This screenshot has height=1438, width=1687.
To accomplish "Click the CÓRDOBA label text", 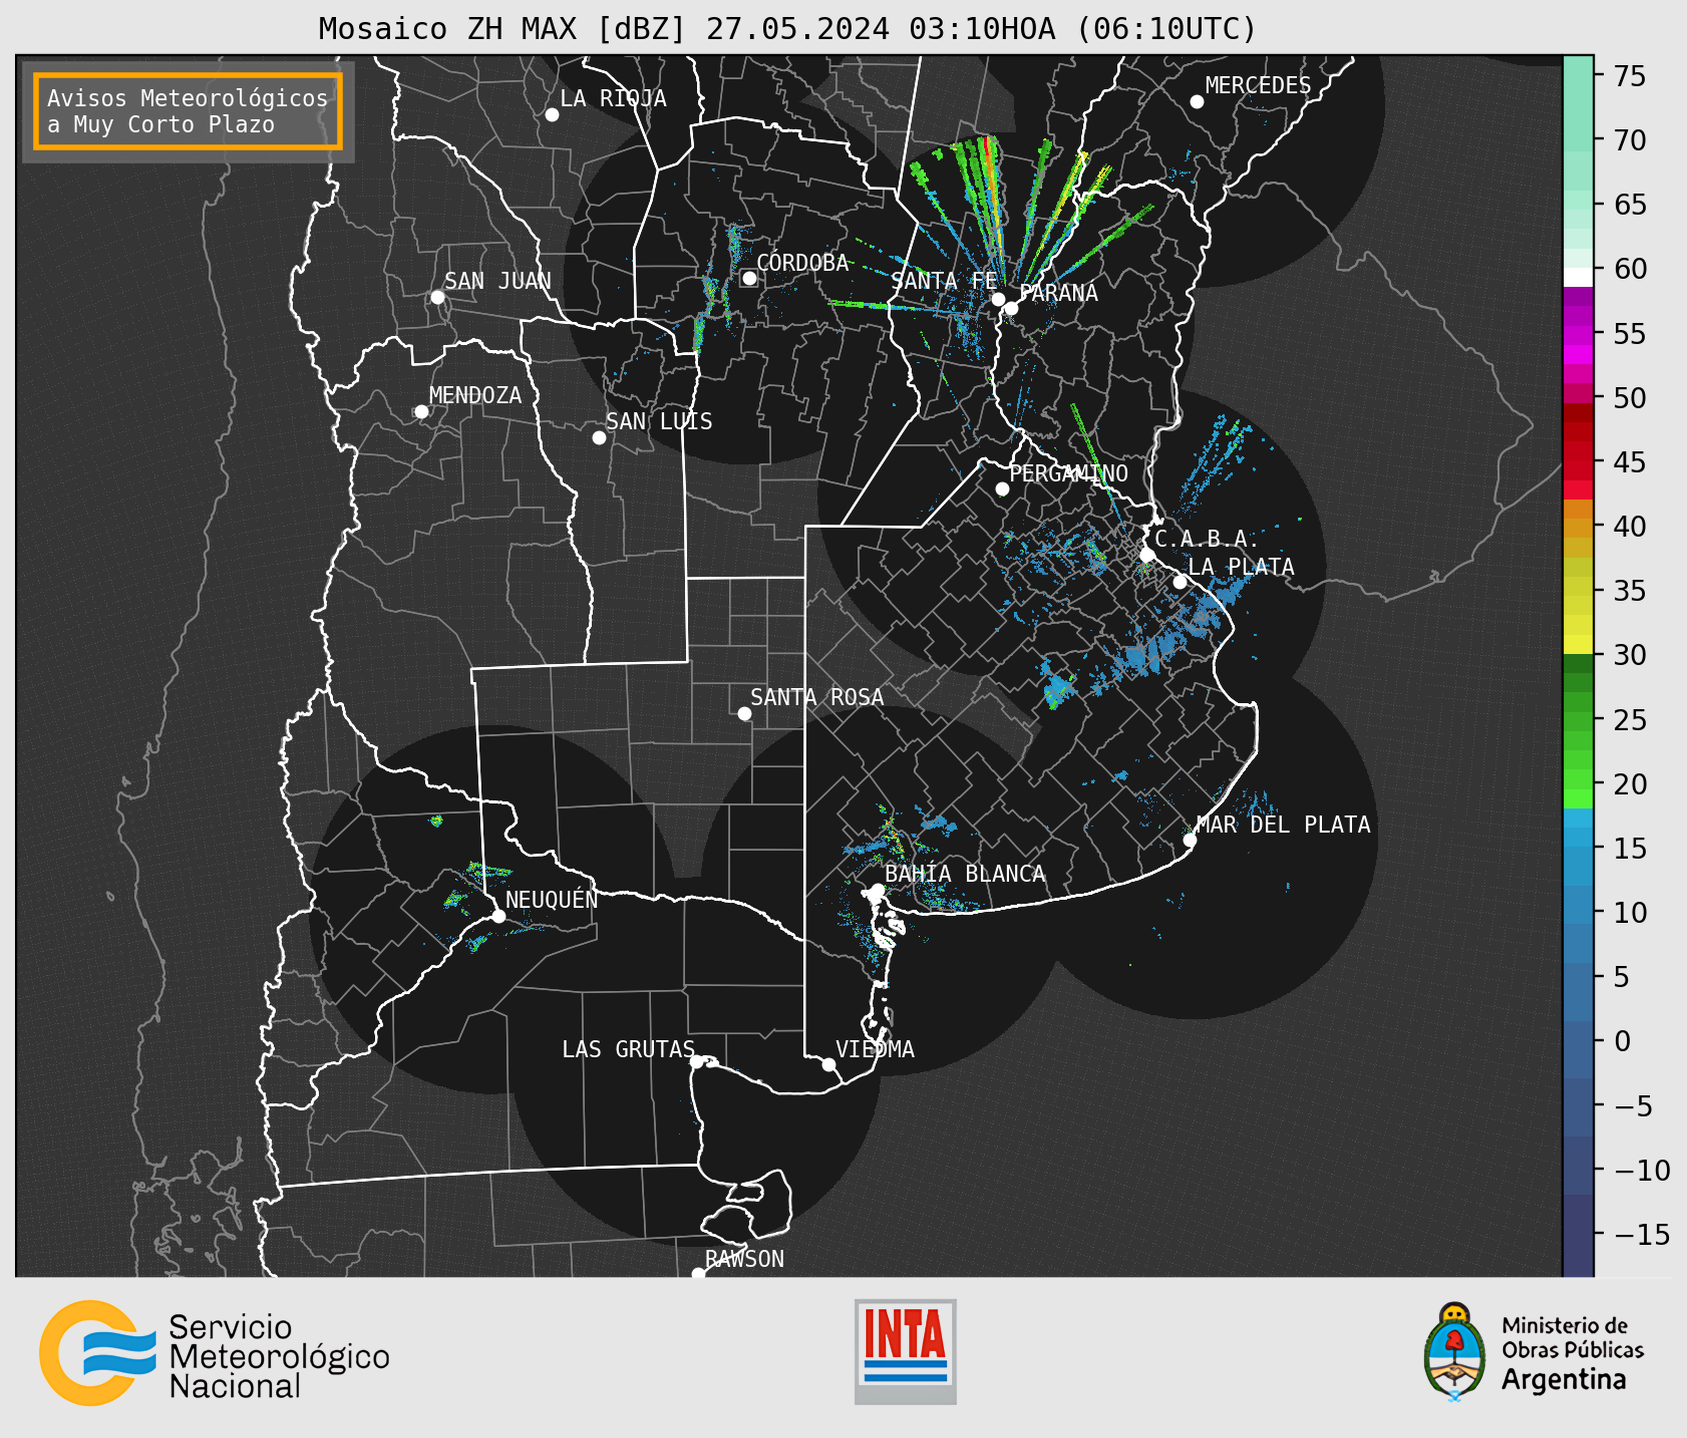I will [802, 263].
